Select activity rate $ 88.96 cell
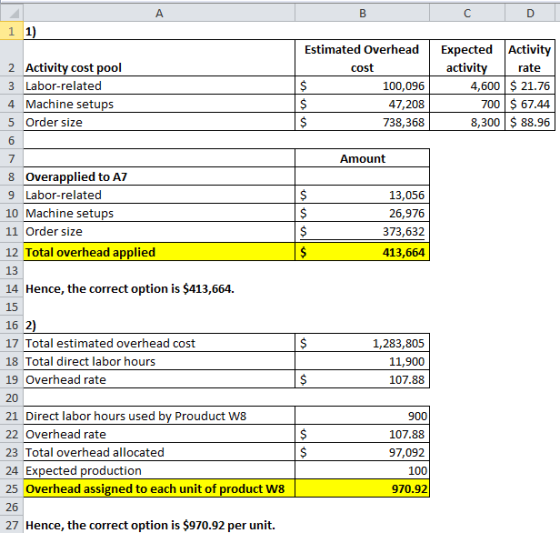Image resolution: width=560 pixels, height=533 pixels. [x=530, y=122]
